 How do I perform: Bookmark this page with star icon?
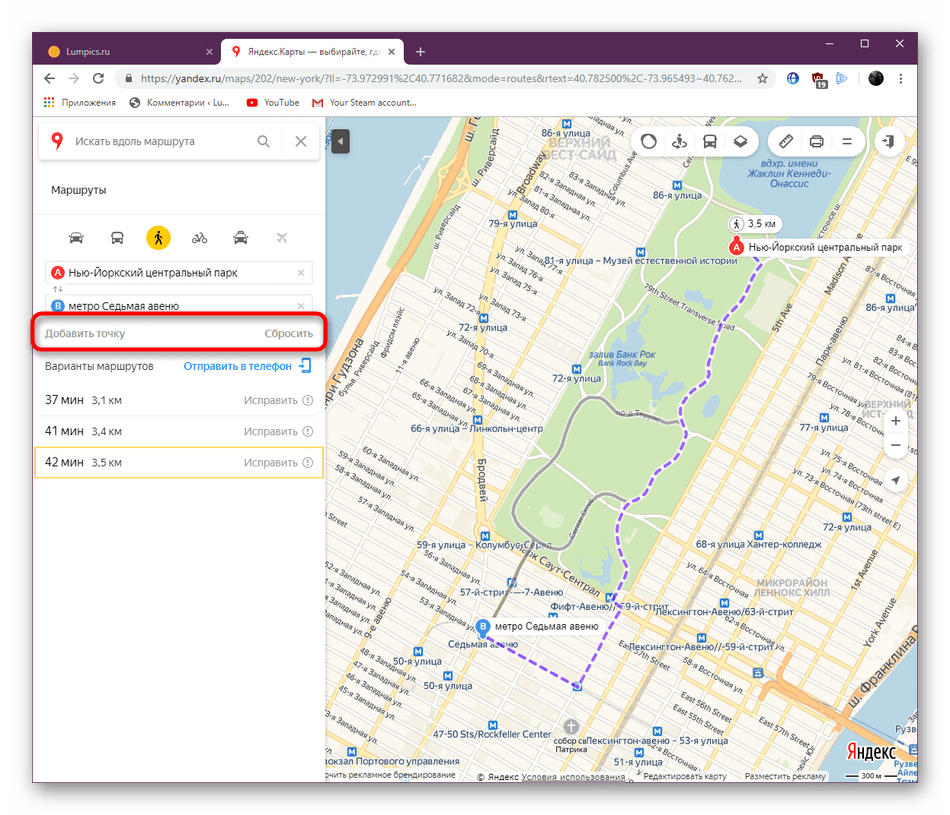pos(762,78)
